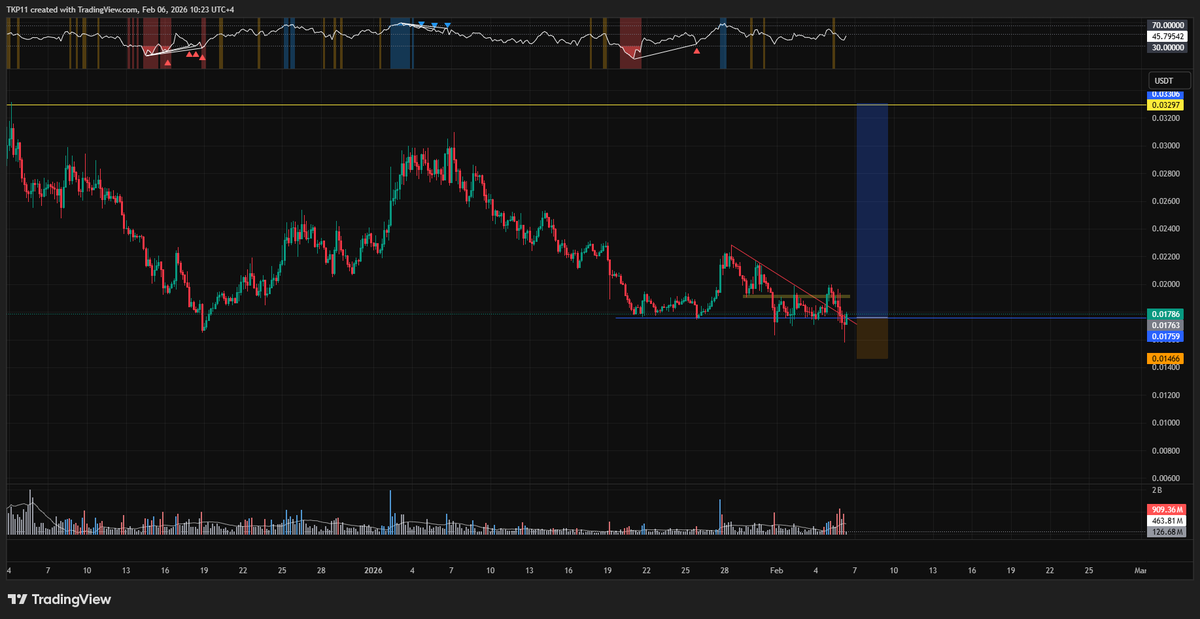This screenshot has height=619, width=1200.
Task: Click the 0.02800 price axis label
Action: [x=1166, y=173]
